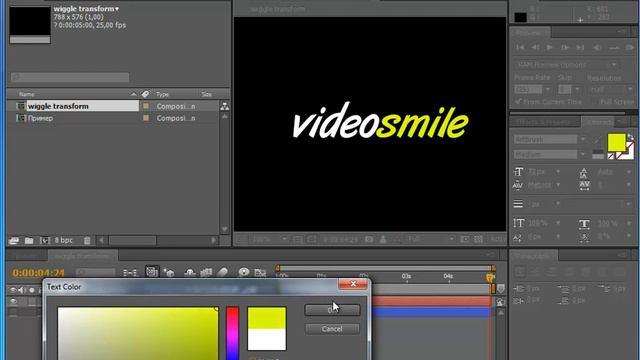This screenshot has width=640, height=360.
Task: Click the timeline ruler at 04s mark
Action: [448, 277]
